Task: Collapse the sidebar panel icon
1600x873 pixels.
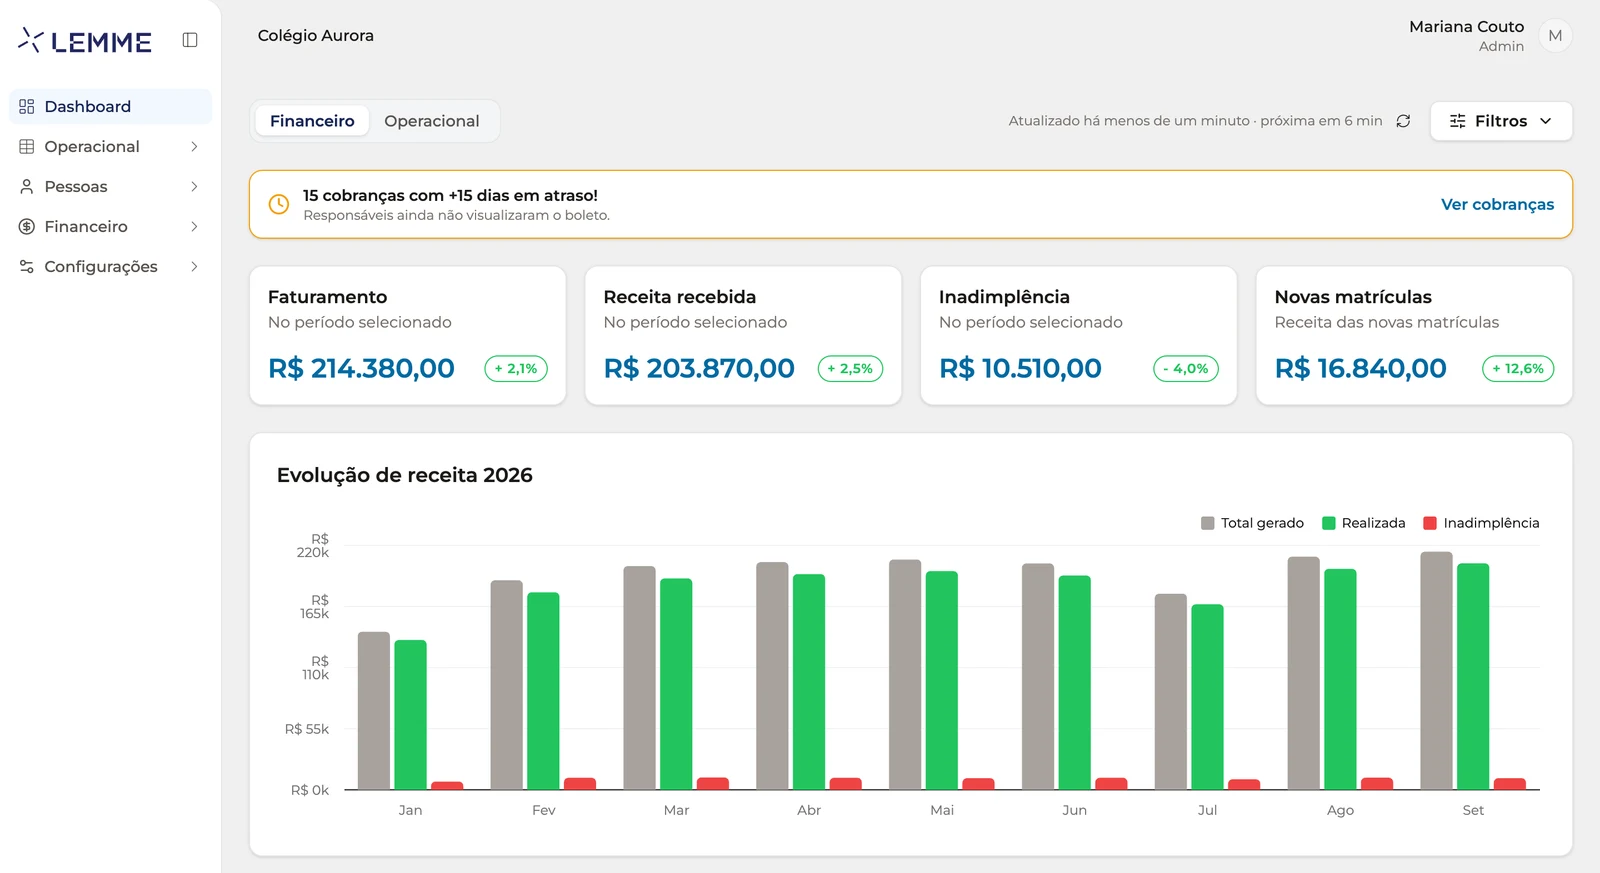Action: point(190,40)
